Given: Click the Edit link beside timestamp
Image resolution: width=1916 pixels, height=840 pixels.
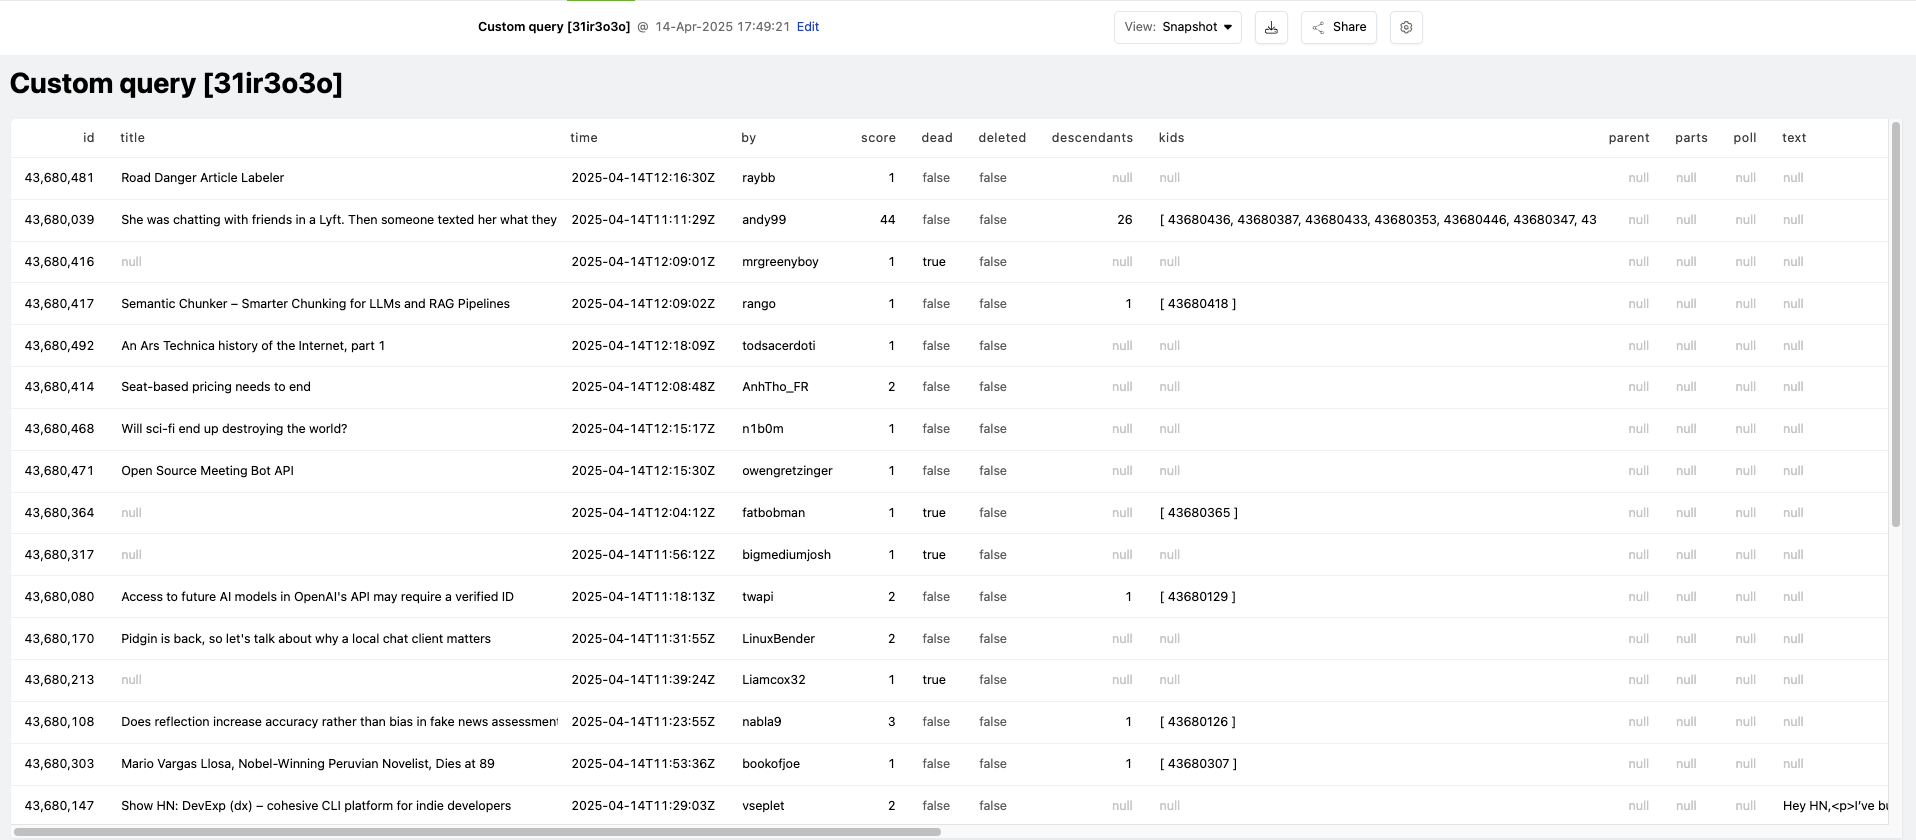Looking at the screenshot, I should point(807,27).
